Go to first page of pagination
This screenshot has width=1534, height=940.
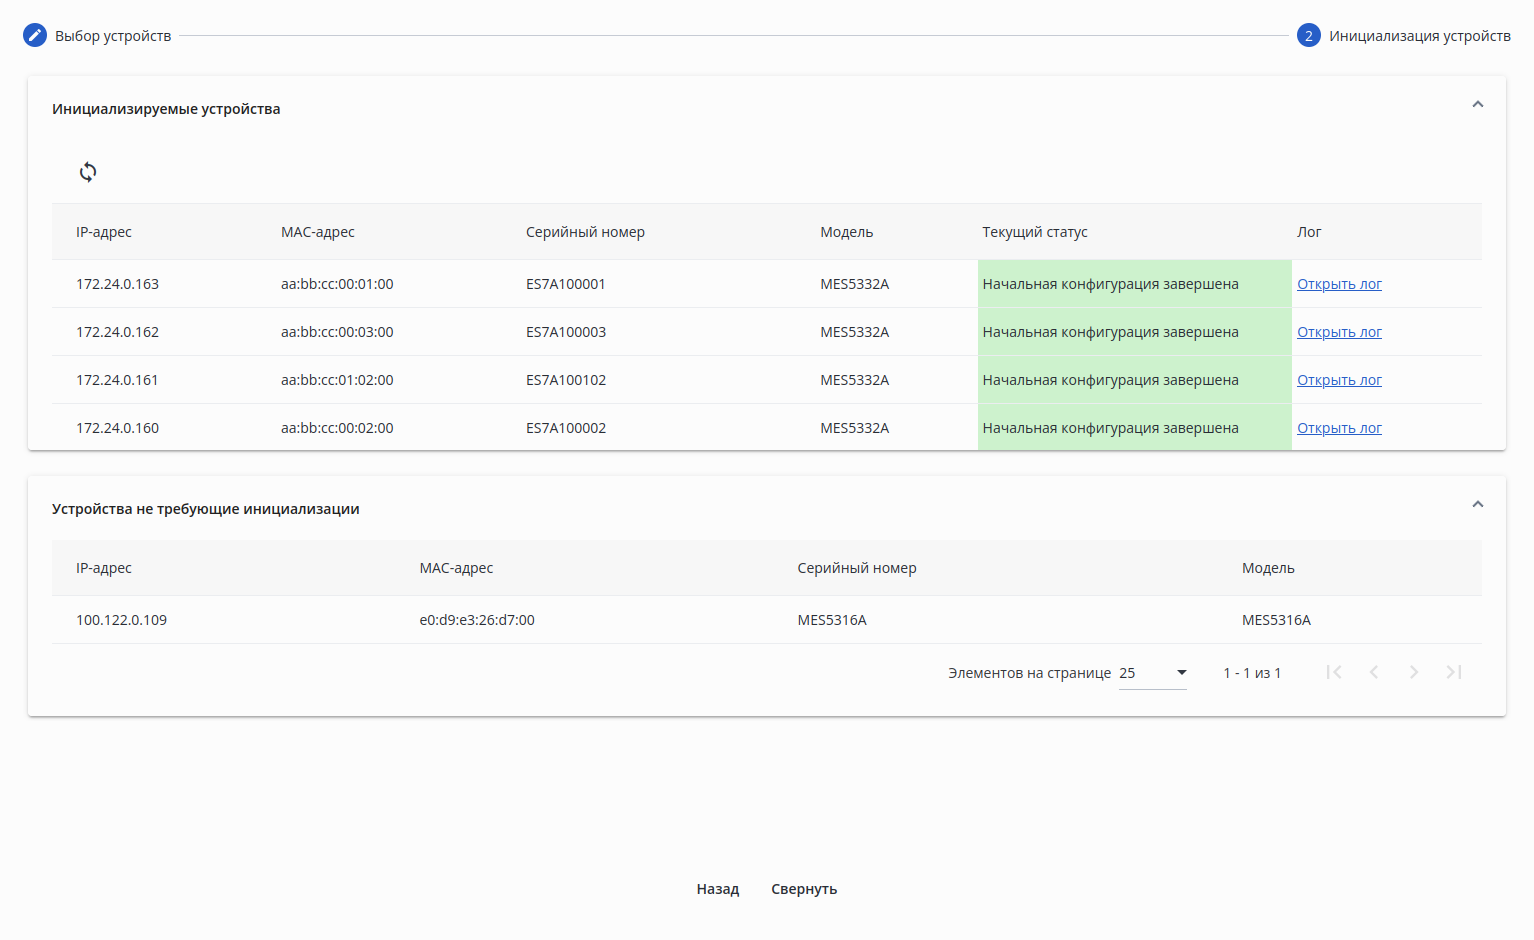coord(1334,672)
